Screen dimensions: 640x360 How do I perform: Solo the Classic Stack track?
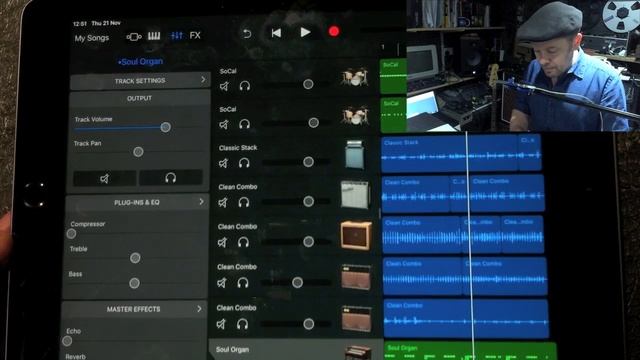(244, 163)
